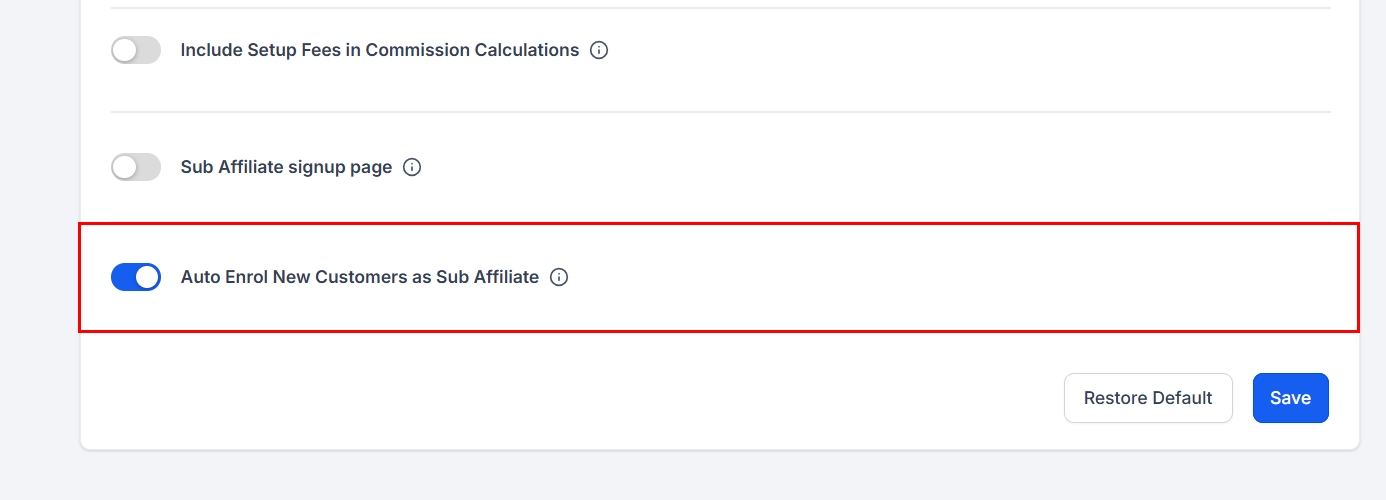Enable Include Setup Fees in Commission Calculations

[136, 50]
